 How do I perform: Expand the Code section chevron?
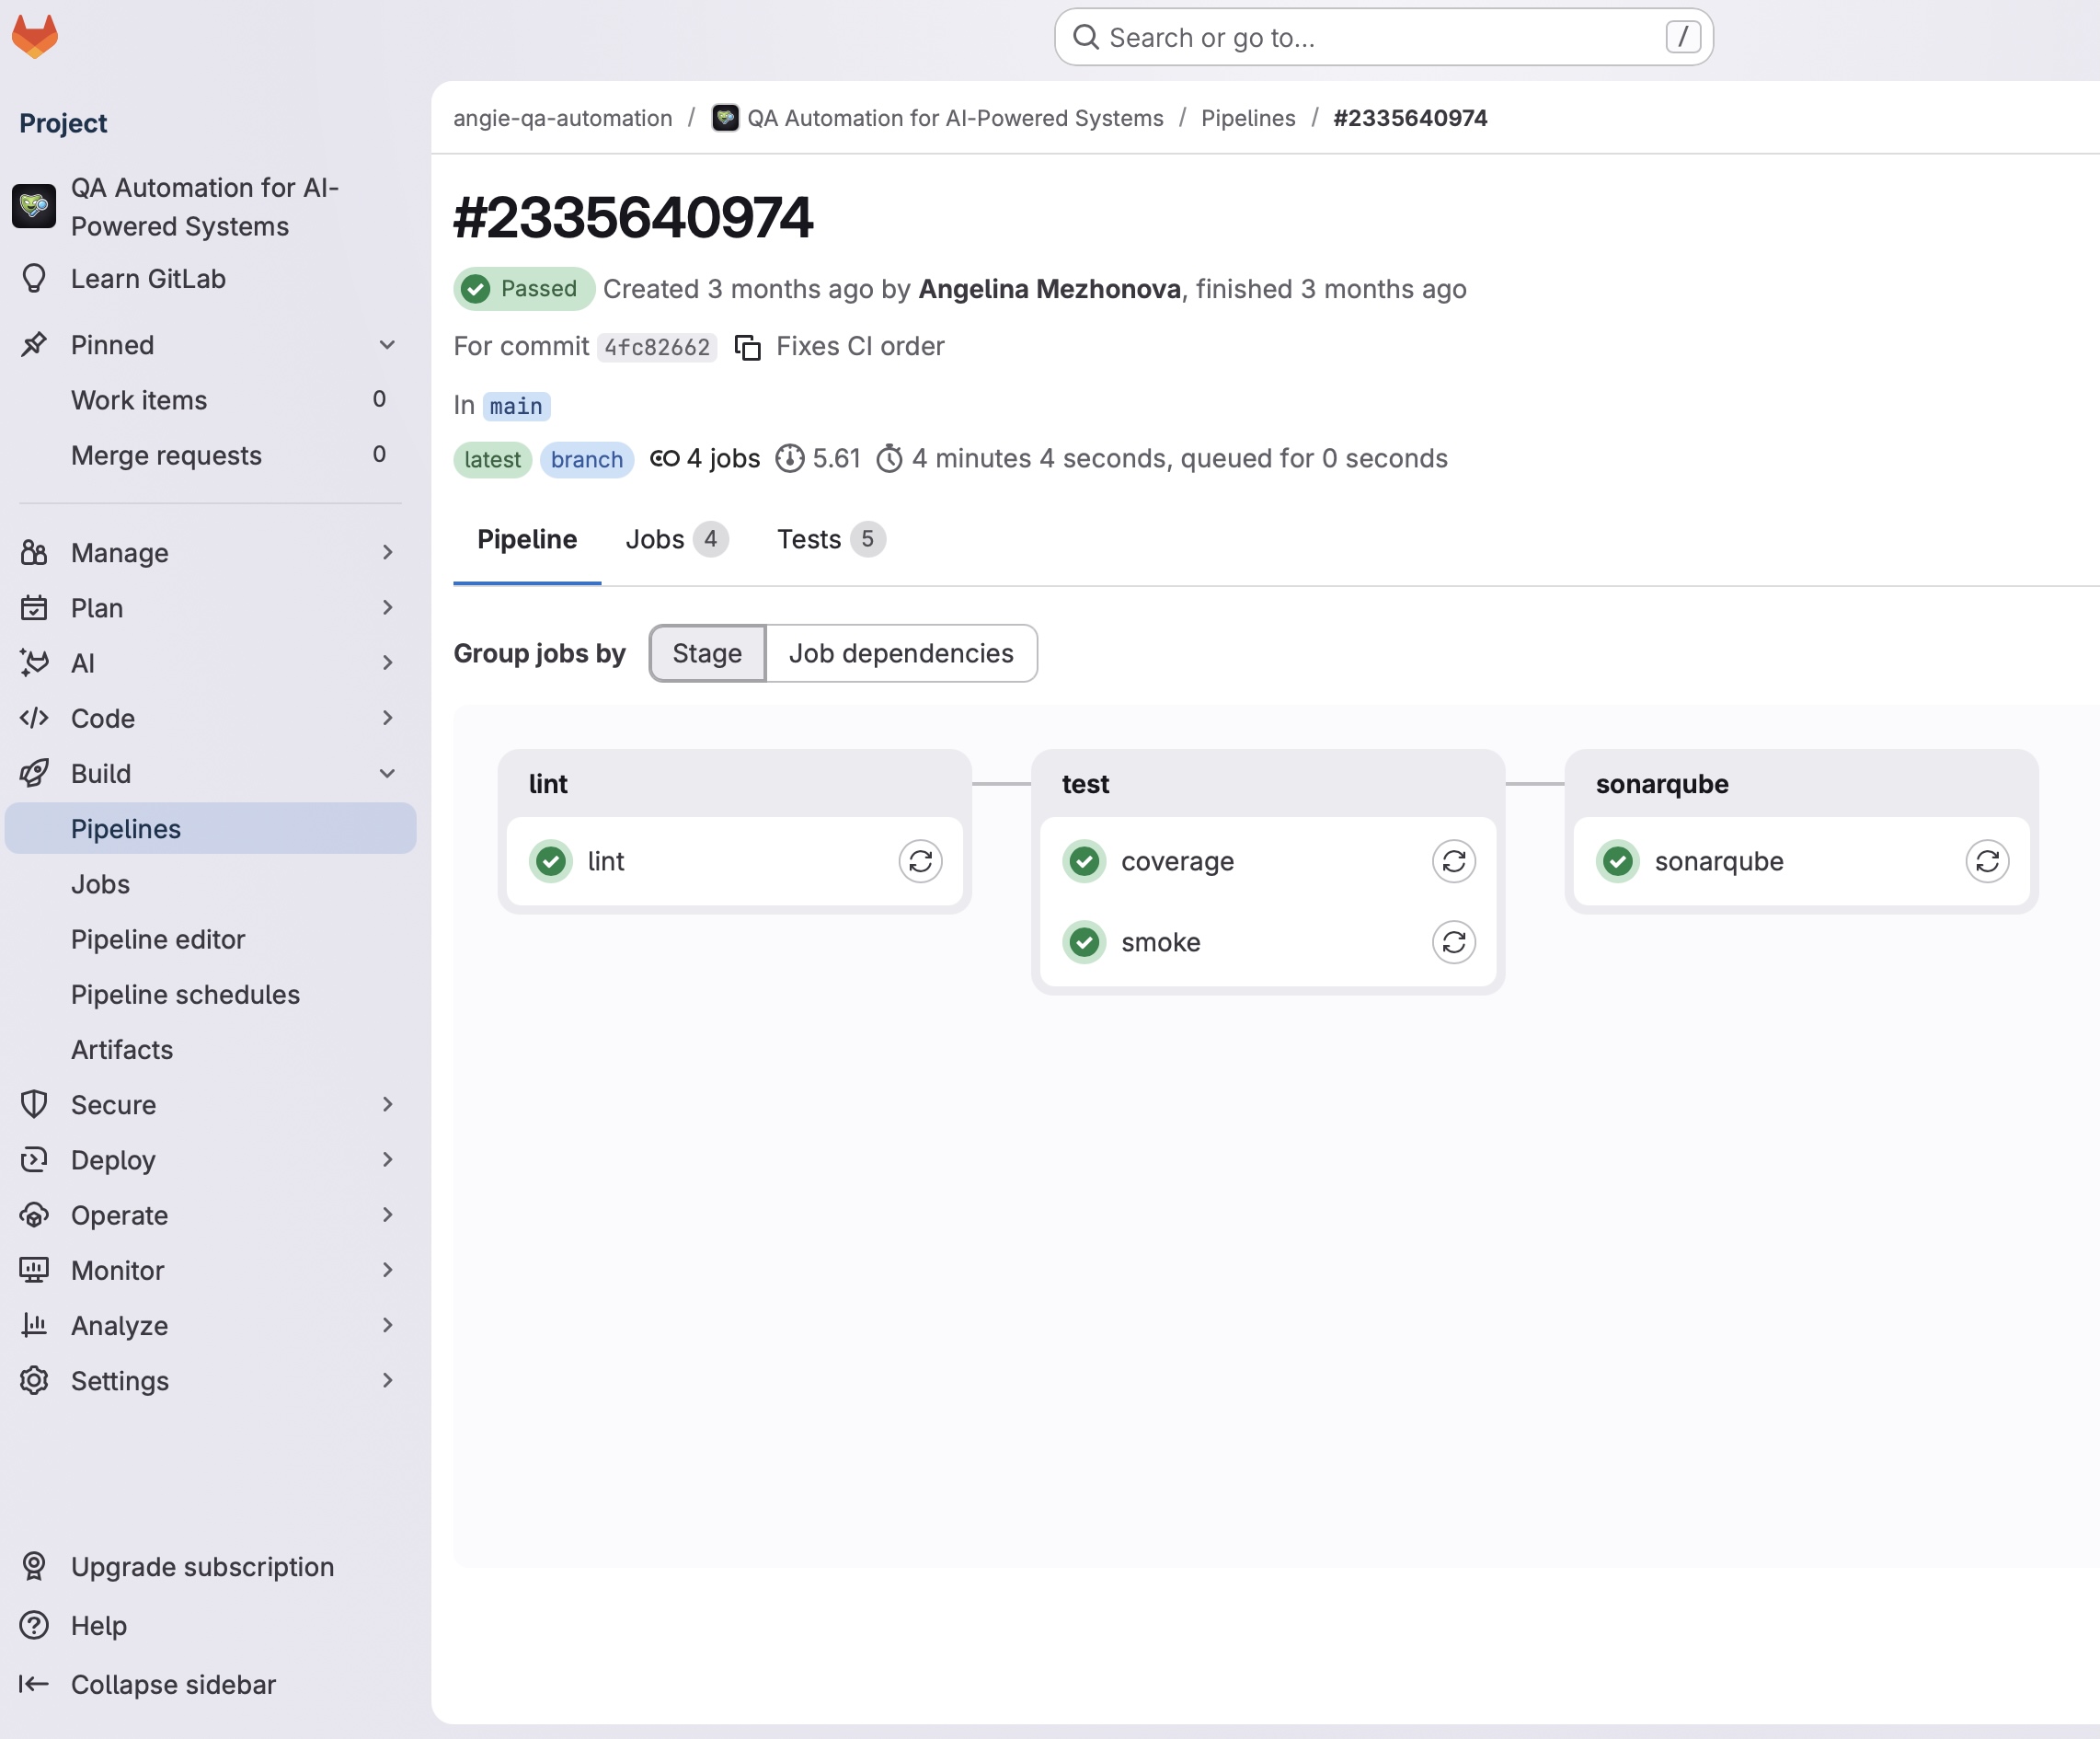tap(387, 717)
